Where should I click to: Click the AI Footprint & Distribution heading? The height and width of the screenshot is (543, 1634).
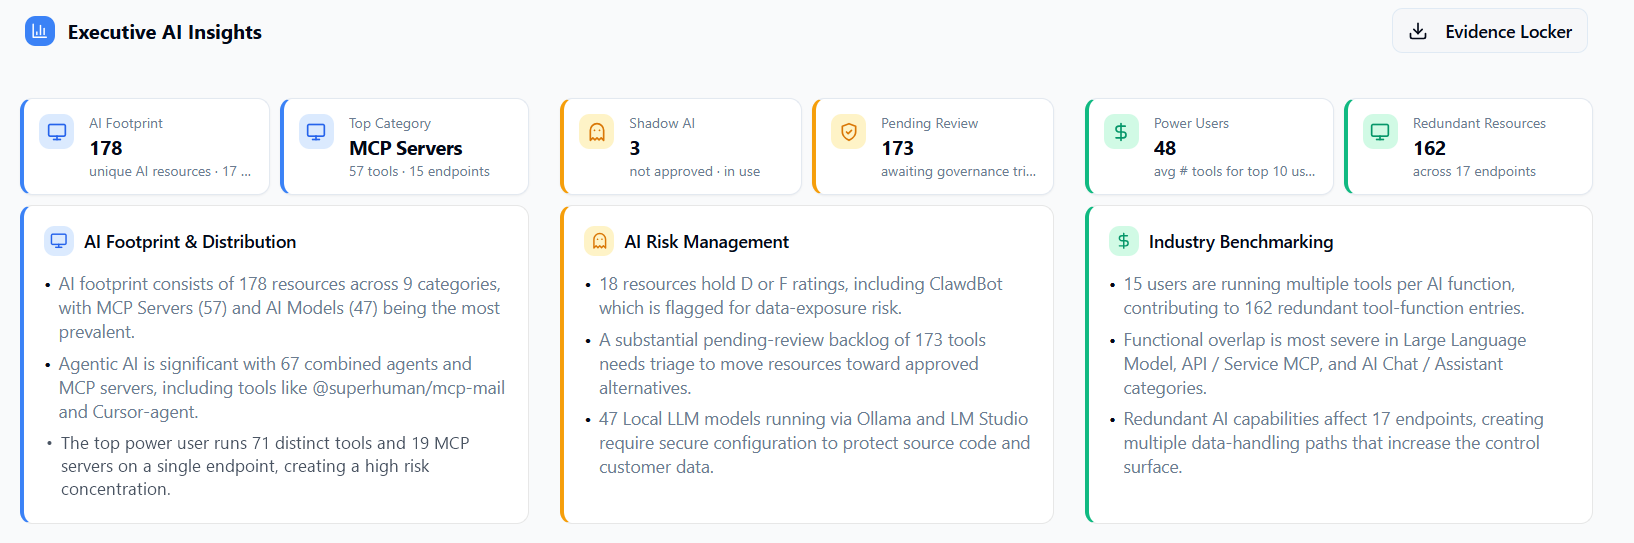click(x=190, y=242)
